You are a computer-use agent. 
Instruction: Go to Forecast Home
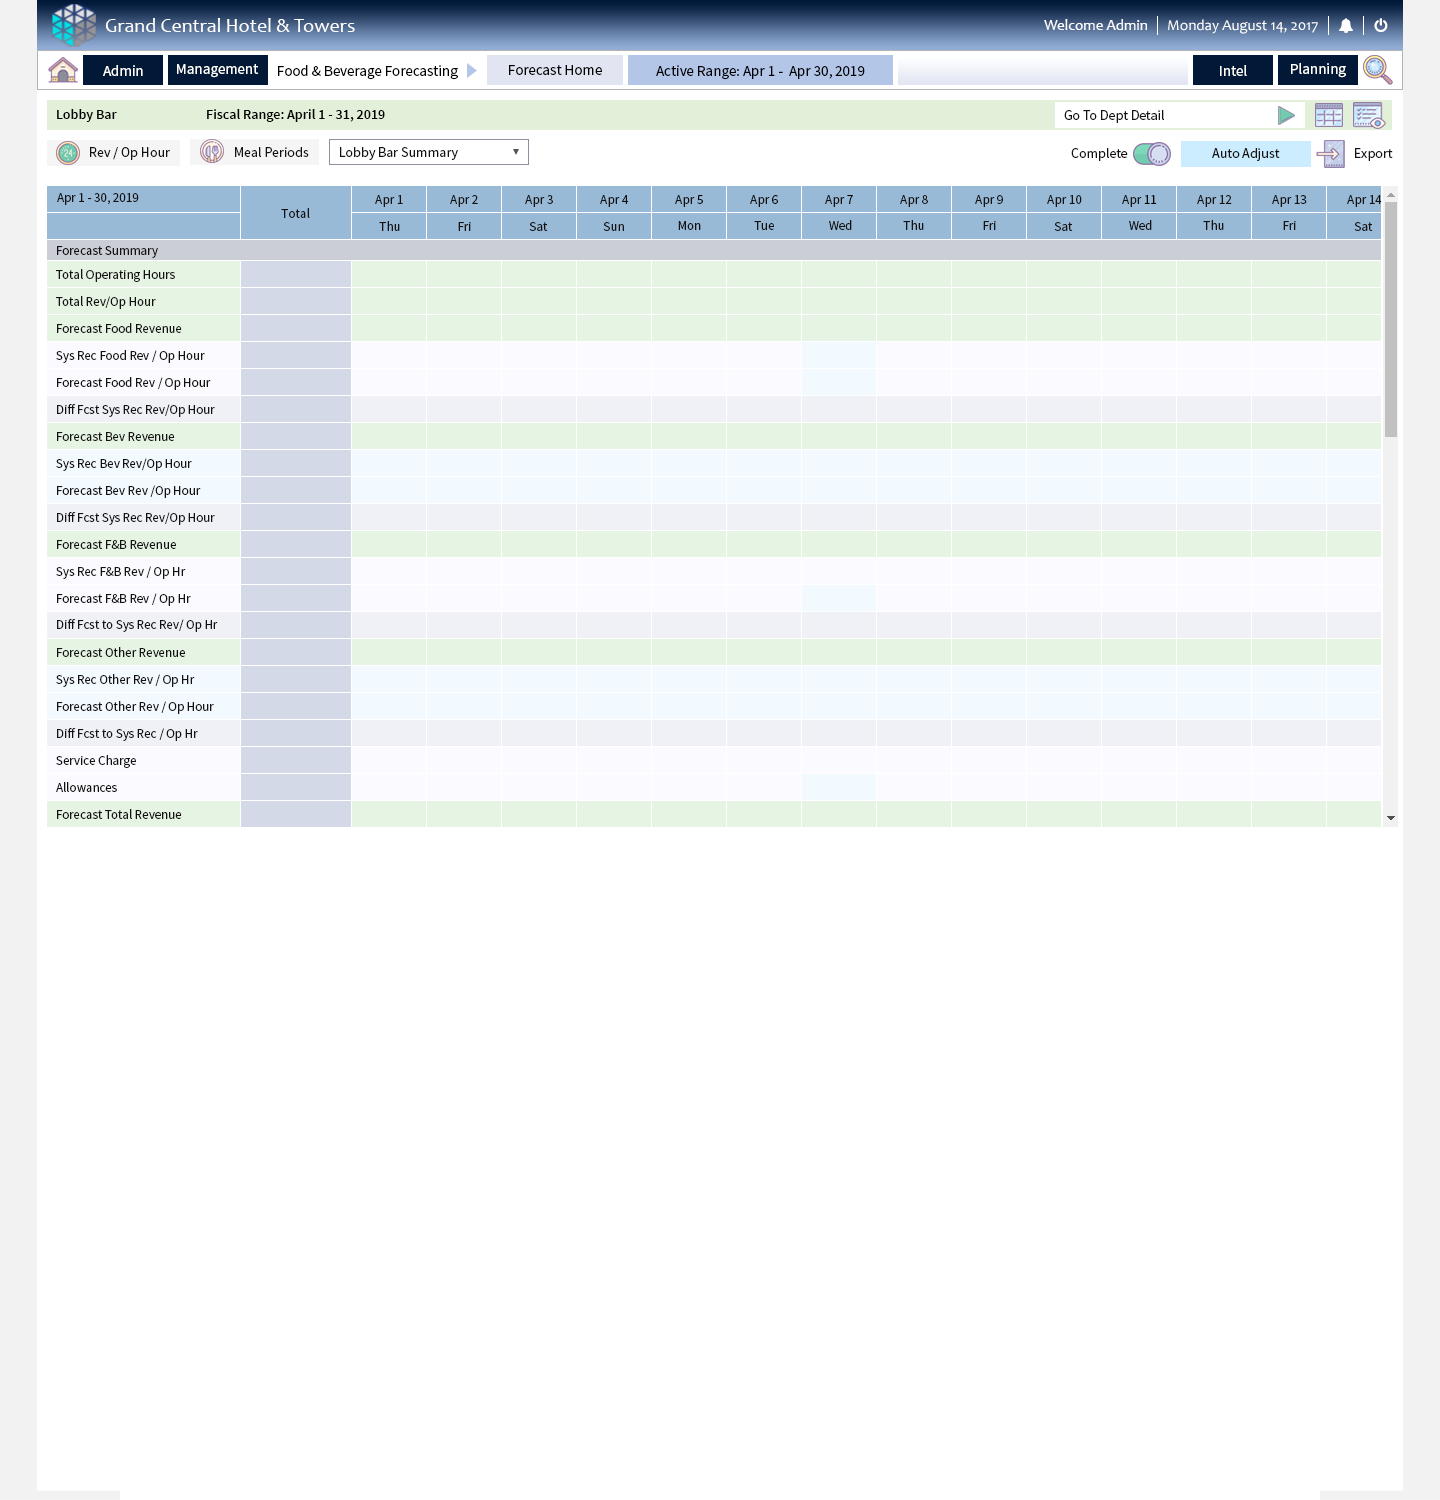(555, 69)
